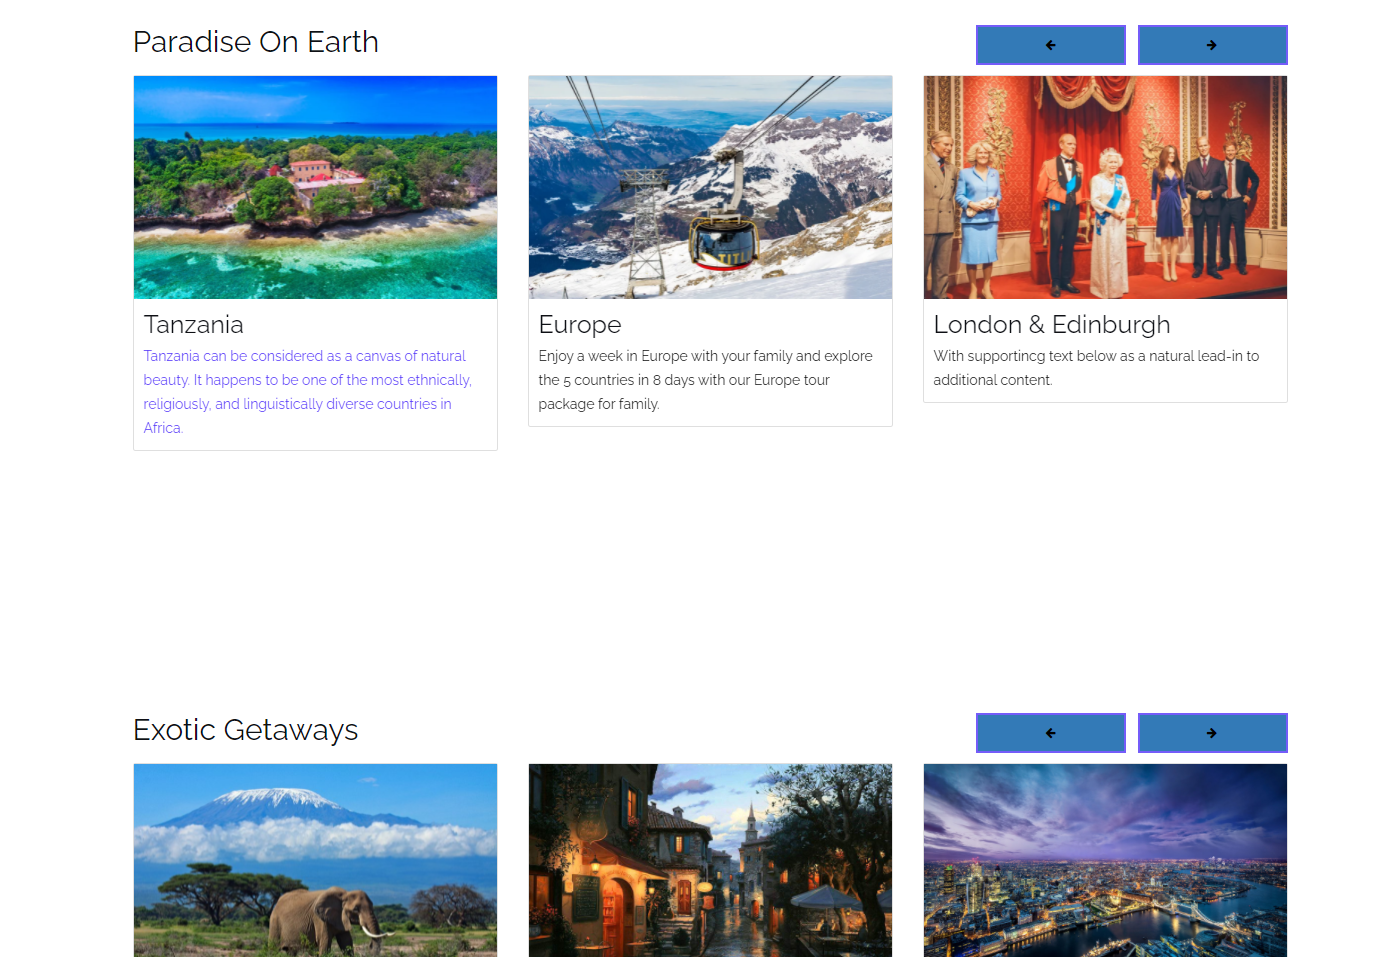The width and height of the screenshot is (1380, 957).
Task: Click the Tanzania card title
Action: (194, 325)
